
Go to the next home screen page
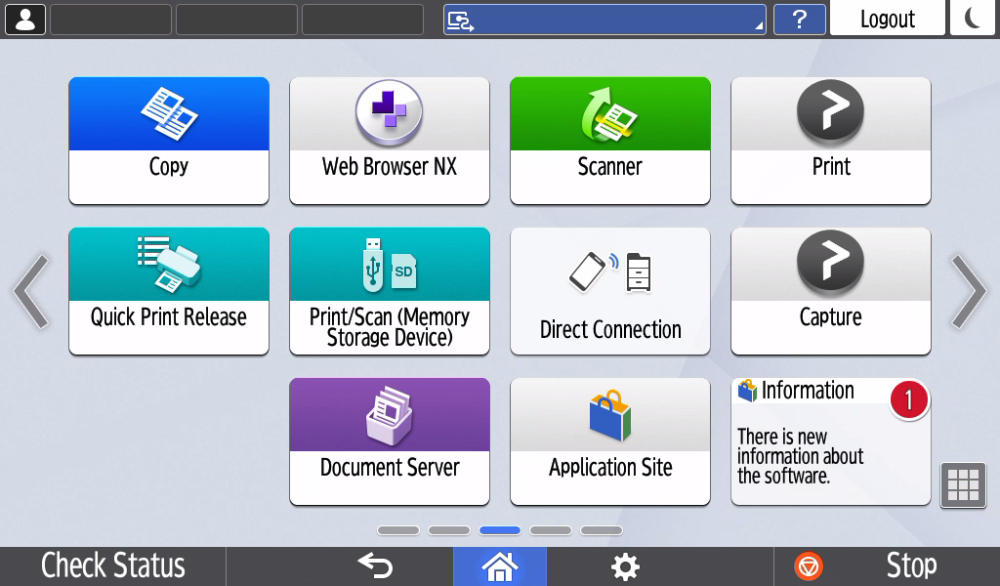click(967, 291)
